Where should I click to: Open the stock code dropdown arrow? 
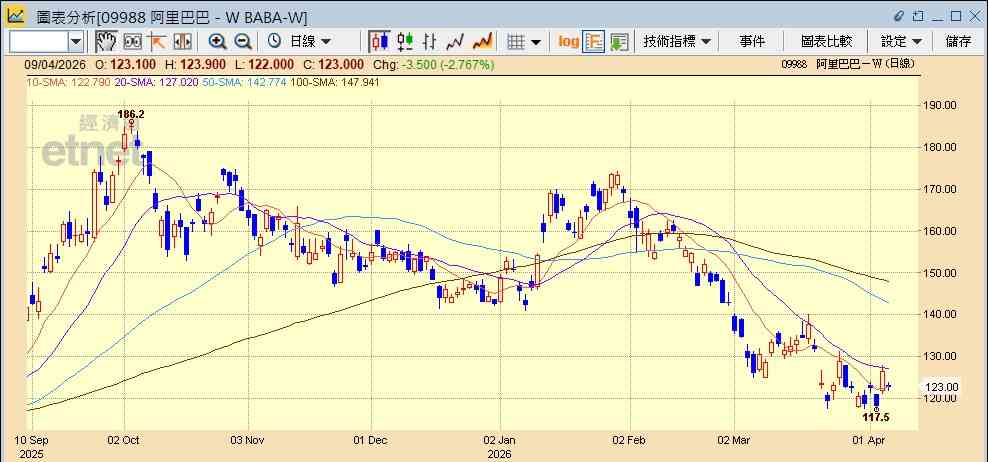[x=76, y=42]
